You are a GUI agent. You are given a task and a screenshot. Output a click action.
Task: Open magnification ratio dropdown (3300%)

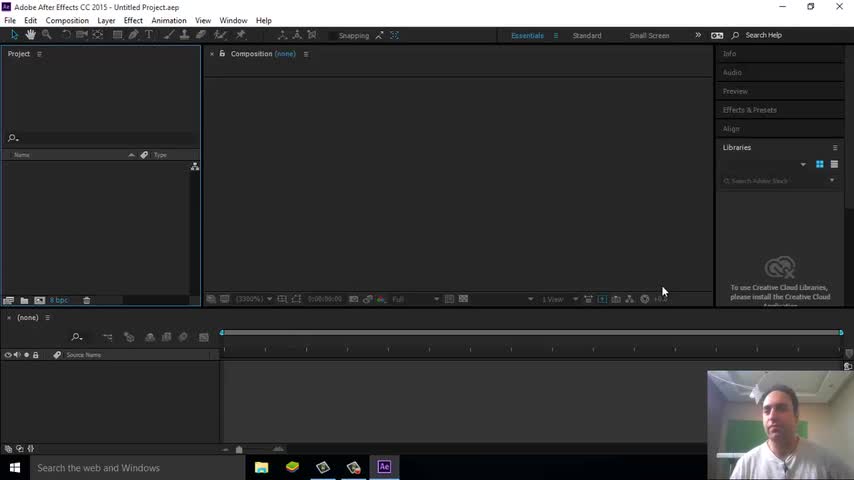[254, 299]
